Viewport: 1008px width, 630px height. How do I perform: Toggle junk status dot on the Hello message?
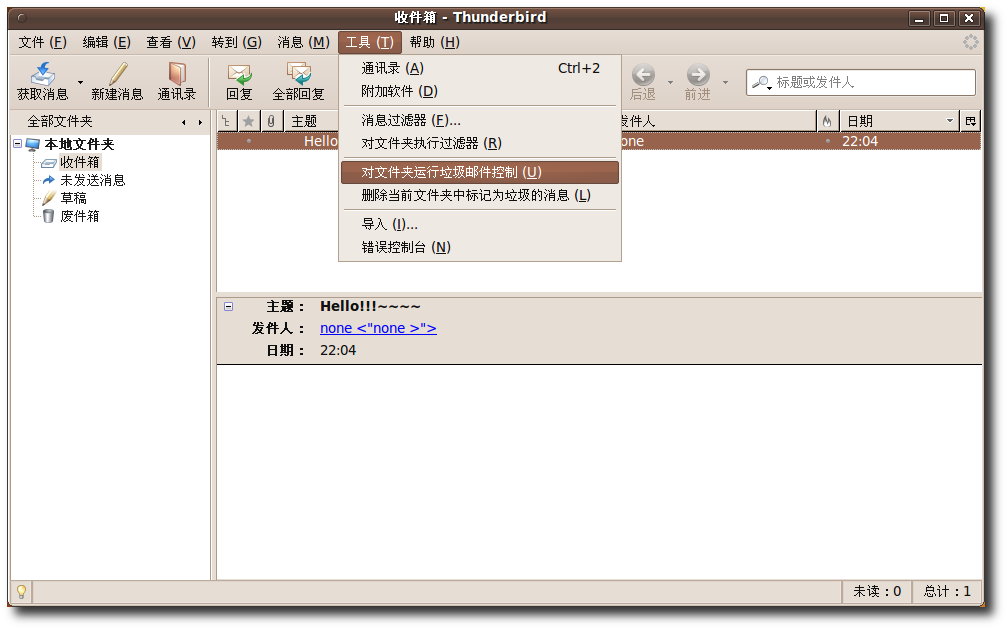[827, 141]
